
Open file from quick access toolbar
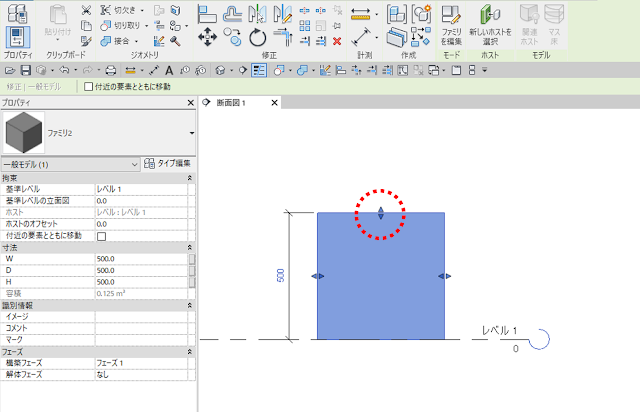[x=10, y=71]
